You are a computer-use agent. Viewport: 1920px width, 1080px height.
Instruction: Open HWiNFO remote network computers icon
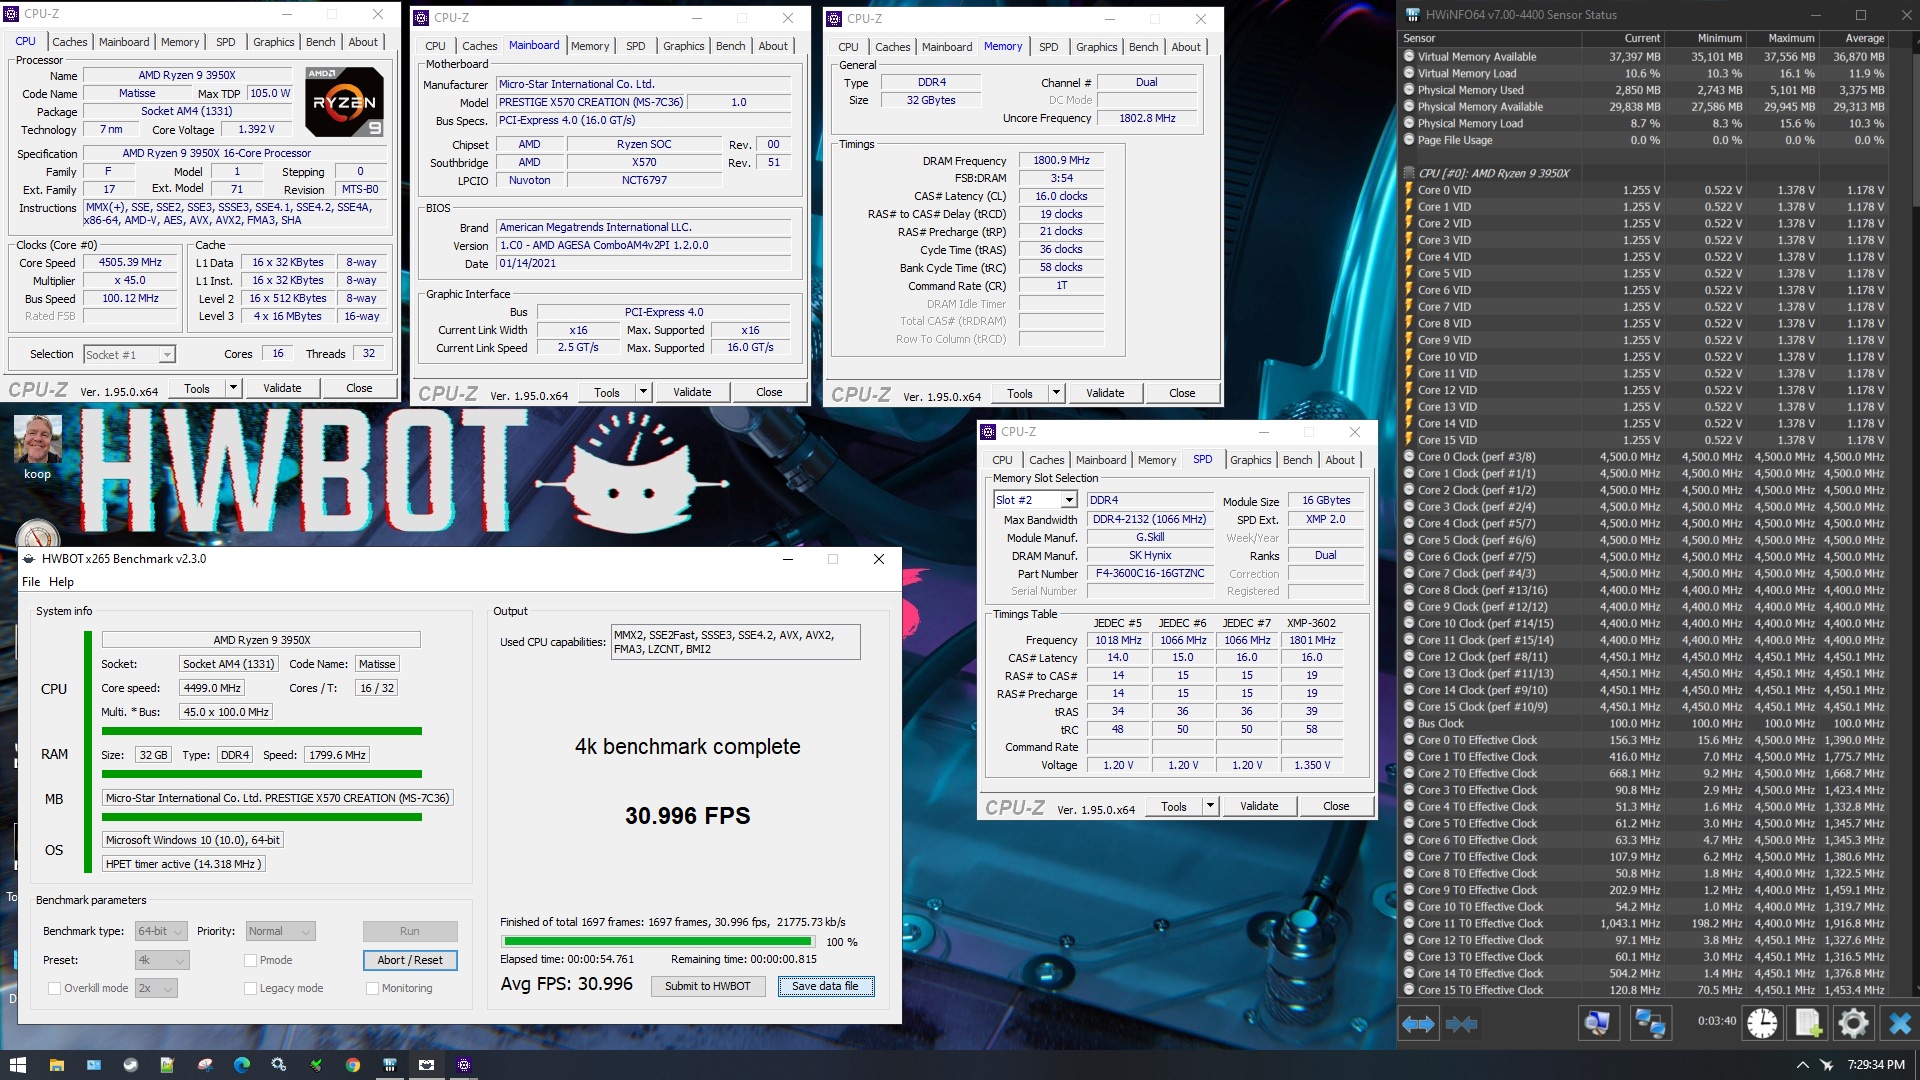(1649, 1022)
